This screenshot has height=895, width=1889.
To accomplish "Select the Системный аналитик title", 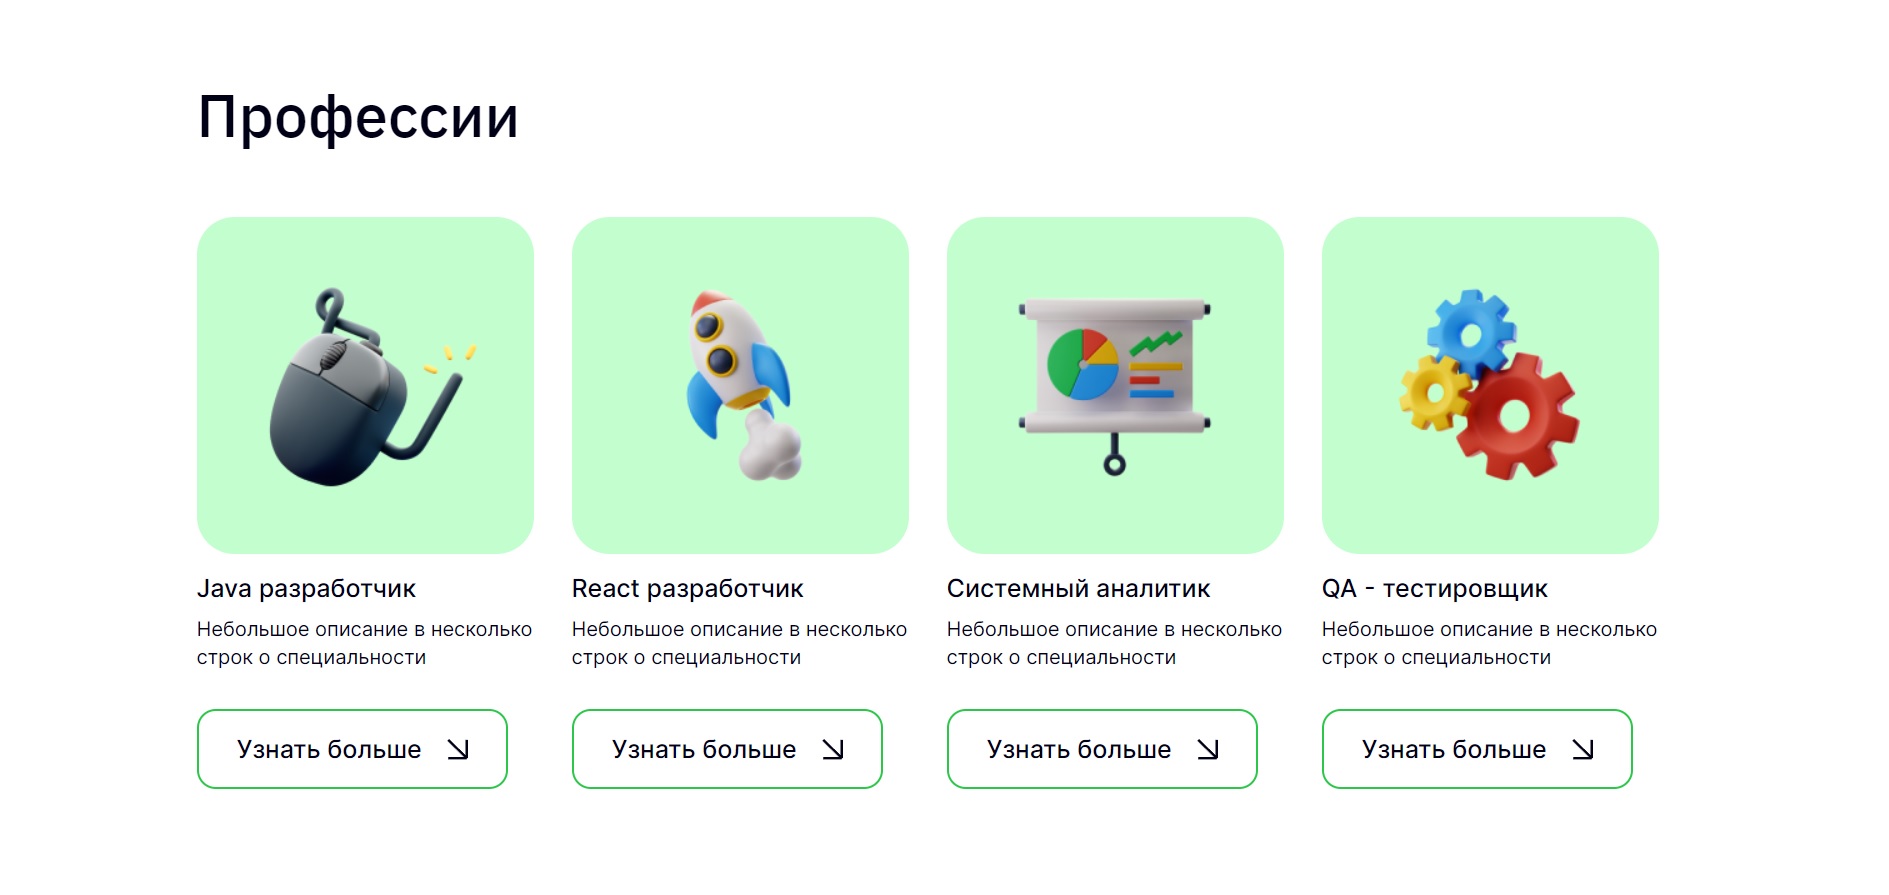I will coord(1078,589).
